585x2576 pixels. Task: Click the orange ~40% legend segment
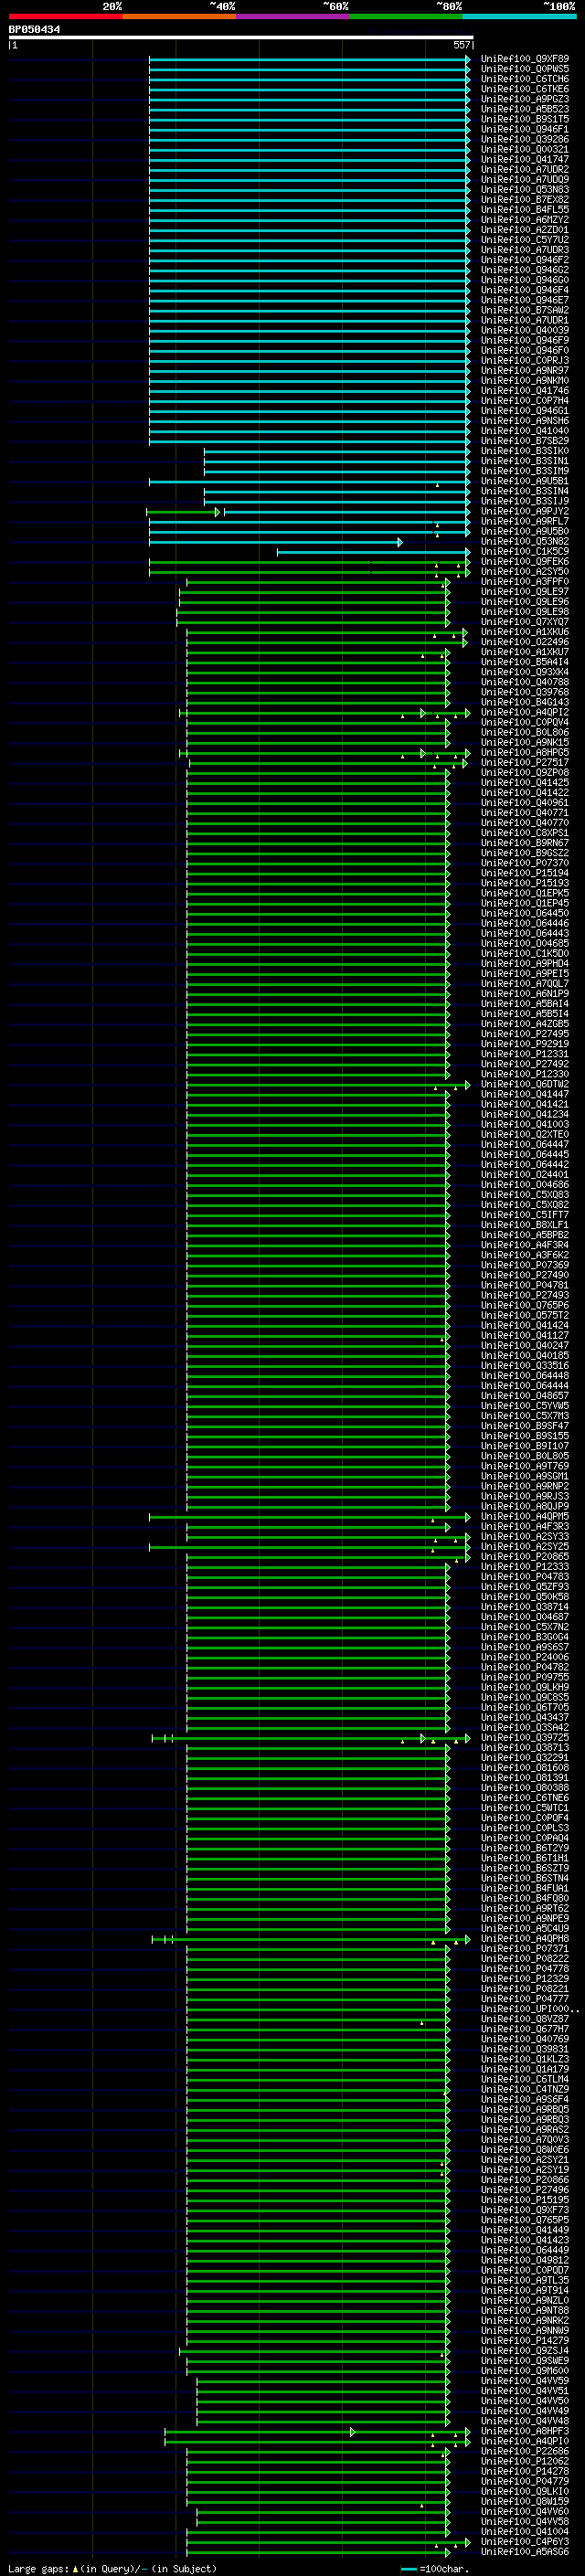click(x=179, y=16)
